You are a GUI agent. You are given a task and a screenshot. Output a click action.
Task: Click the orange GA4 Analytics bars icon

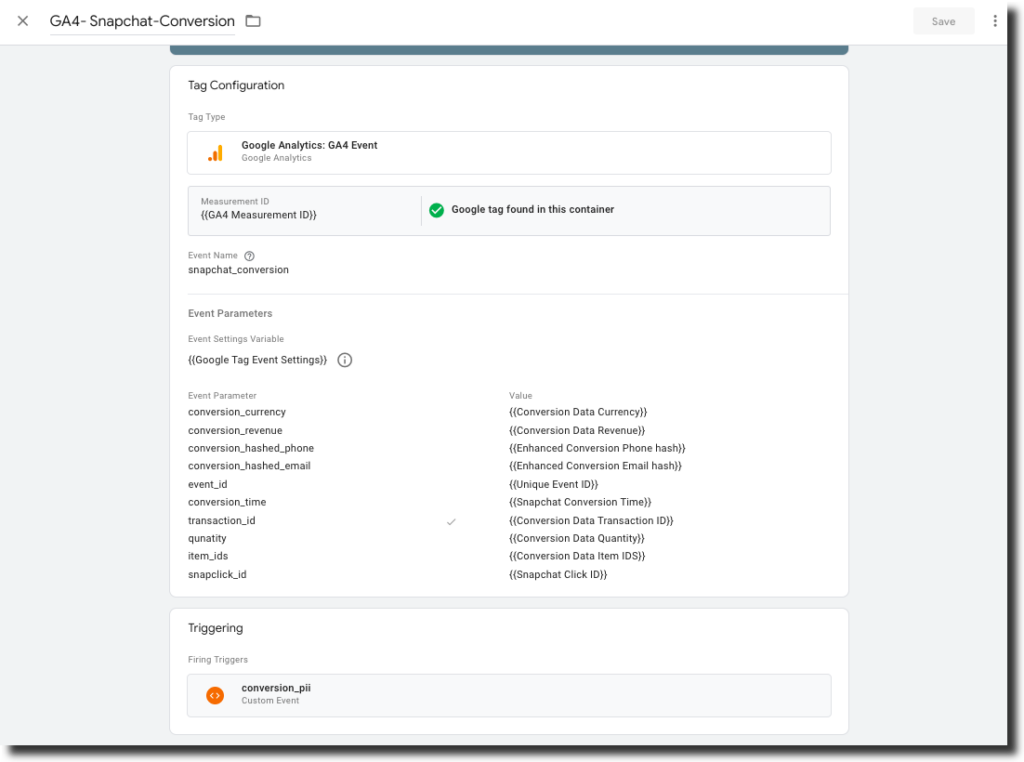(215, 151)
